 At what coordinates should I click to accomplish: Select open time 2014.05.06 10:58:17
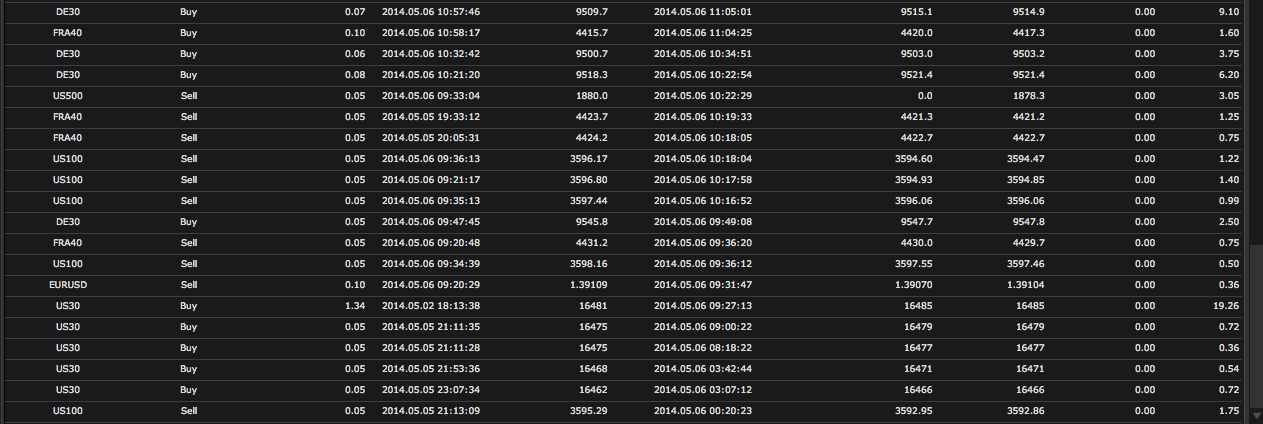[x=431, y=33]
